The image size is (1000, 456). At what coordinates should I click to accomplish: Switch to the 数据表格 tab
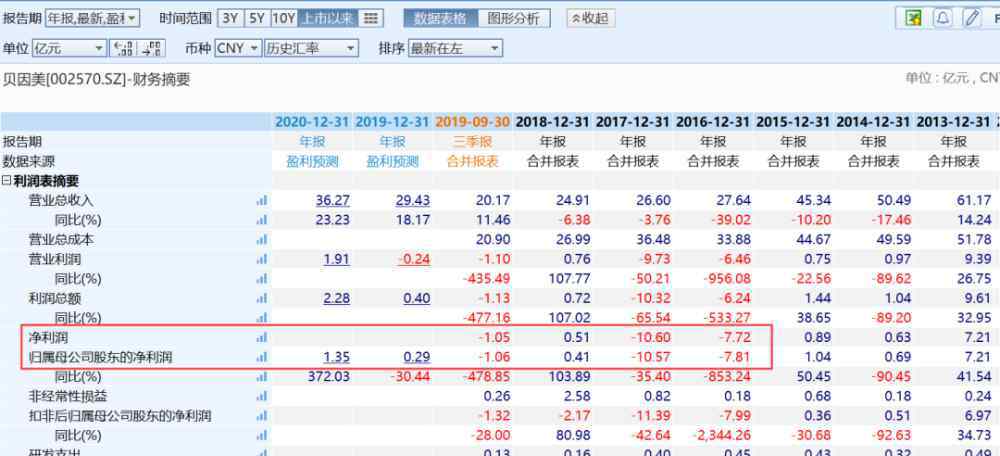pos(440,18)
